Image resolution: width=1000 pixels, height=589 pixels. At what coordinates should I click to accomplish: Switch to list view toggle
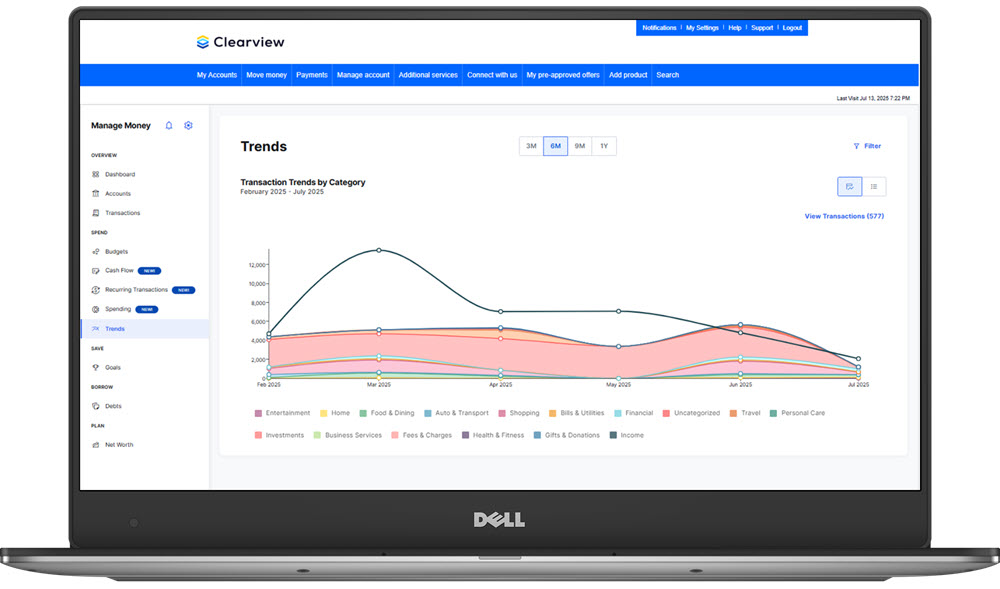click(874, 186)
